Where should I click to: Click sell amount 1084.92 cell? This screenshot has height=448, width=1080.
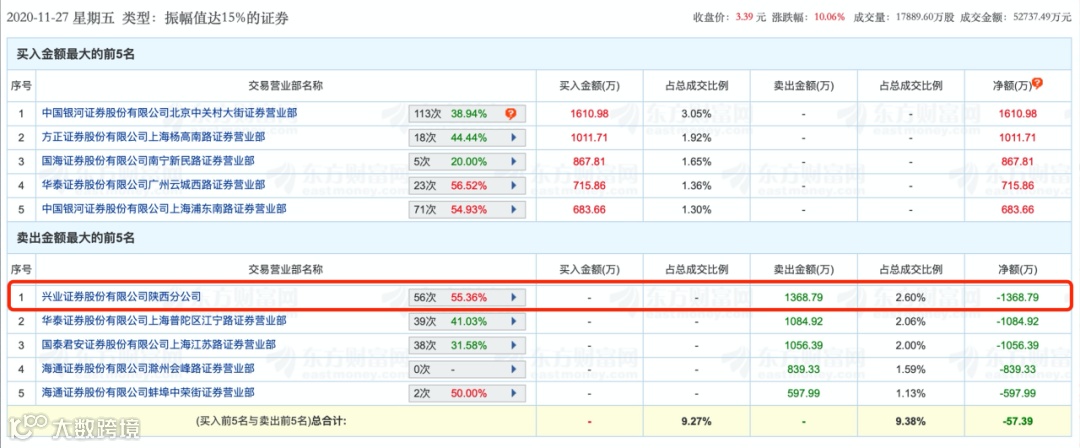point(803,322)
